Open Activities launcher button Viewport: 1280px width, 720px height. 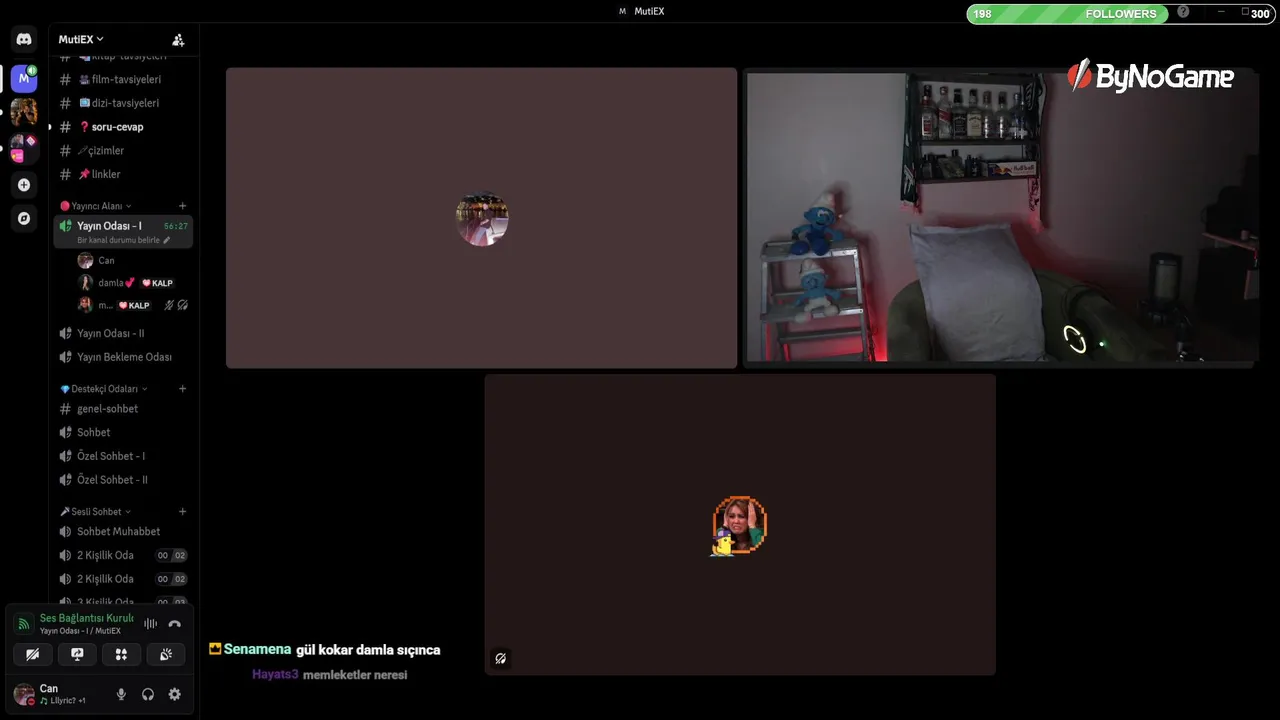[121, 654]
